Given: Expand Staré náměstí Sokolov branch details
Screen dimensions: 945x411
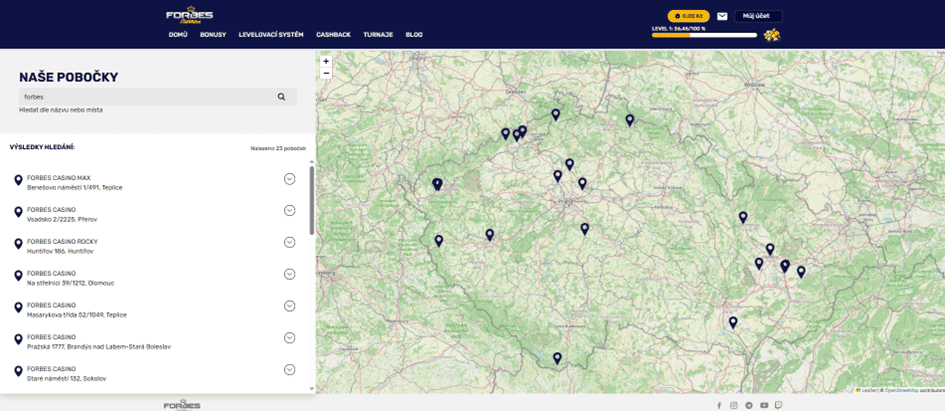Looking at the screenshot, I should [289, 370].
